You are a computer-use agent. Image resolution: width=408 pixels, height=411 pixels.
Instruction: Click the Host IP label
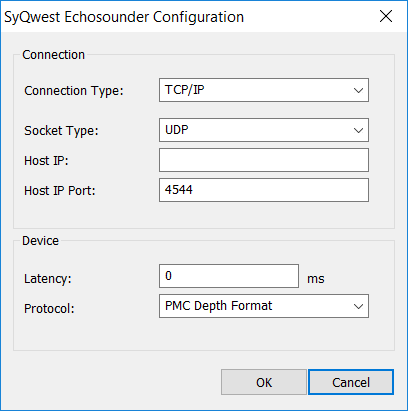click(x=46, y=161)
